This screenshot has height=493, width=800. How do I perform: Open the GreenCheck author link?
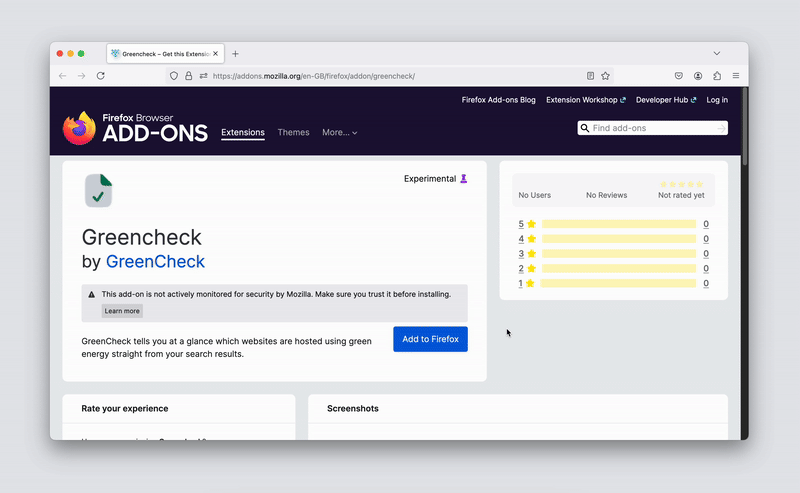pos(155,262)
